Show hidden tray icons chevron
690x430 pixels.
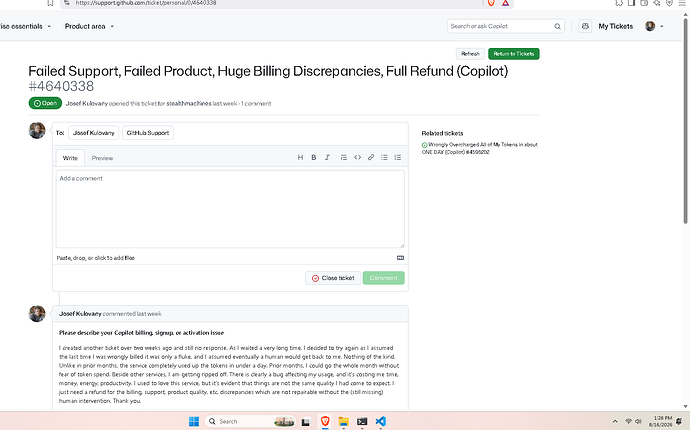(x=615, y=421)
